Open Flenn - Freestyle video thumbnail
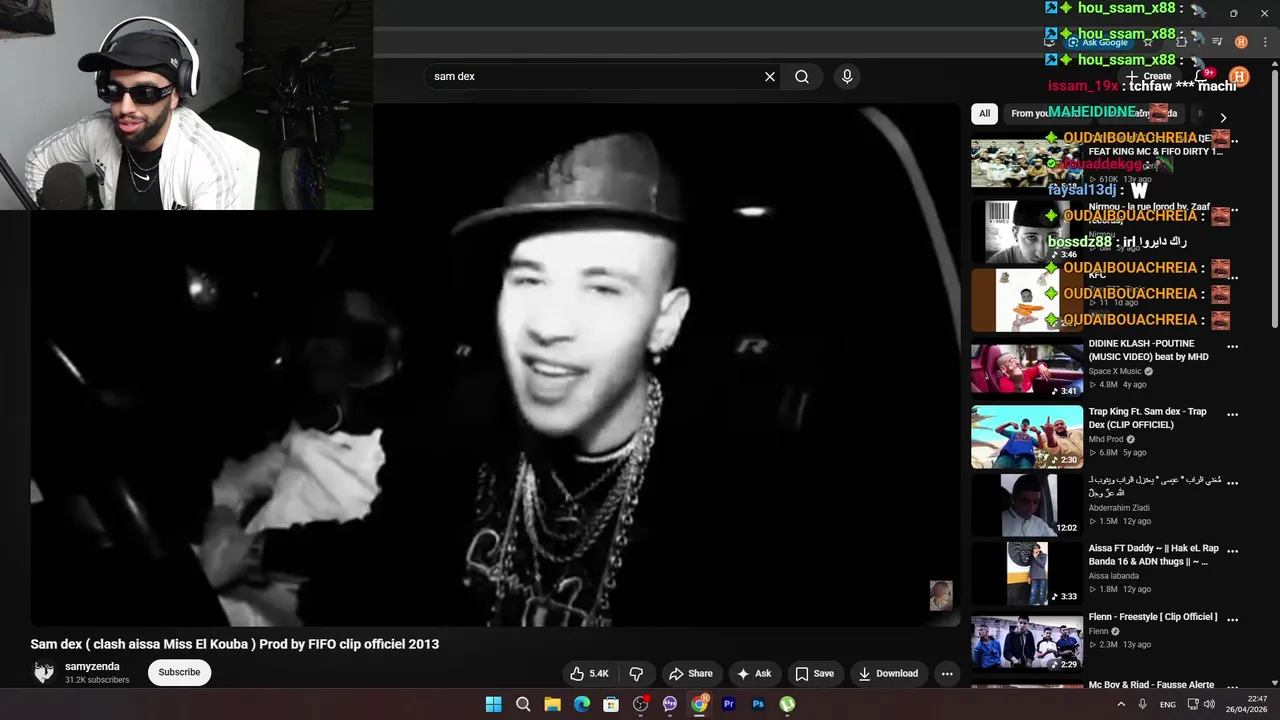Screen dimensions: 1280x720 [1027, 641]
